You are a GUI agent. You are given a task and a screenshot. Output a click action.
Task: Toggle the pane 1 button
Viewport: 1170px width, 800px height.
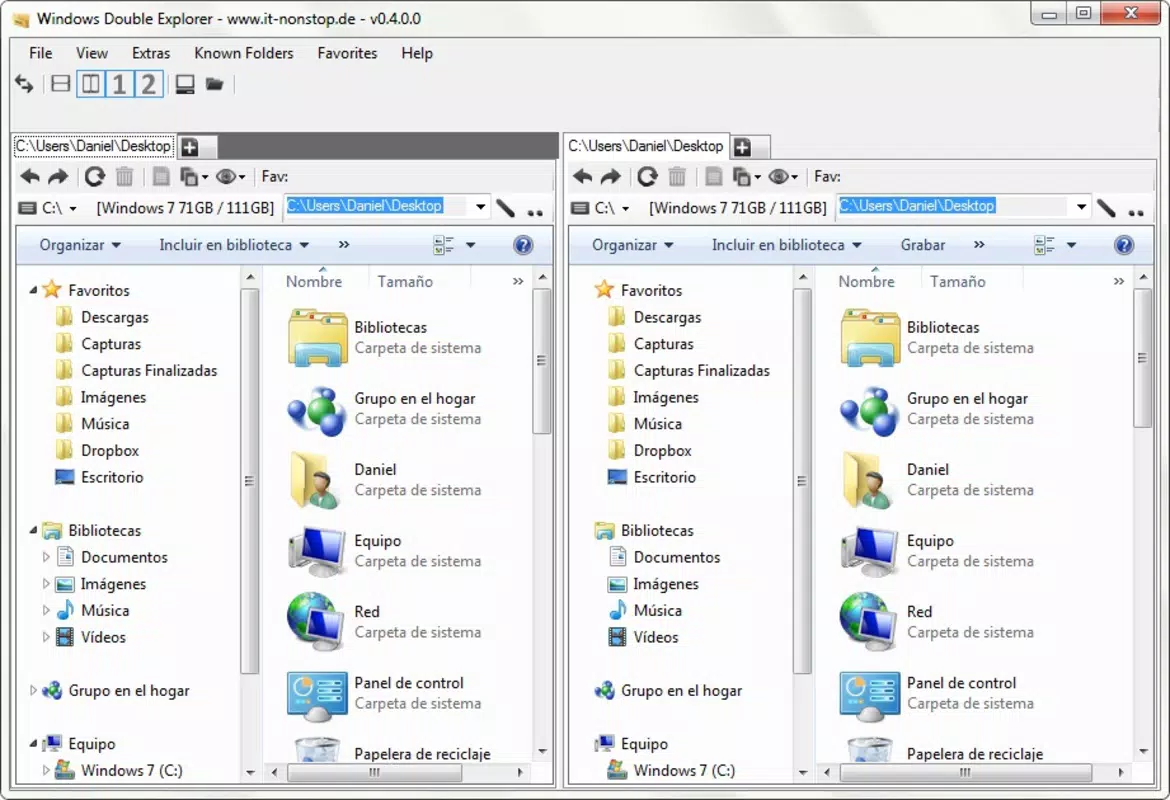[x=119, y=84]
